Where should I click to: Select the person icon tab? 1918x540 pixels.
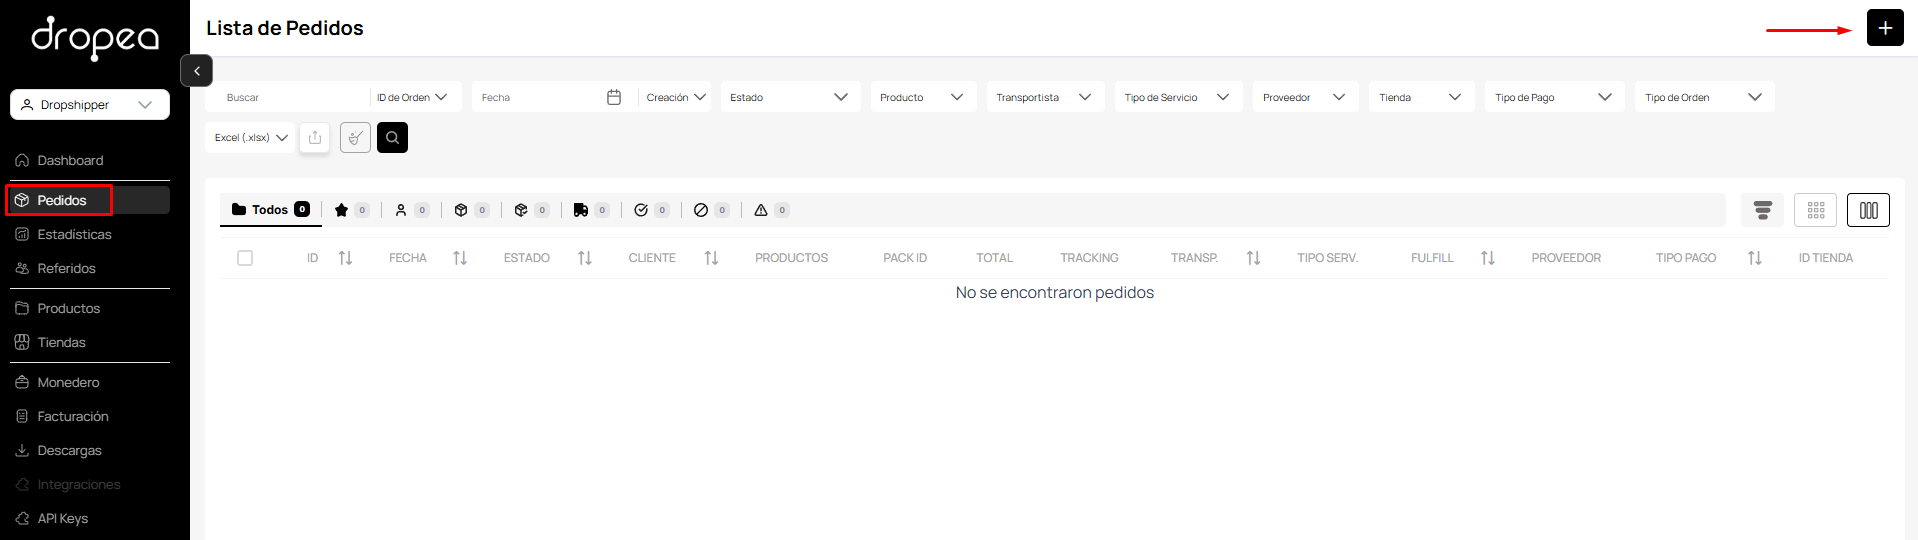pos(411,210)
